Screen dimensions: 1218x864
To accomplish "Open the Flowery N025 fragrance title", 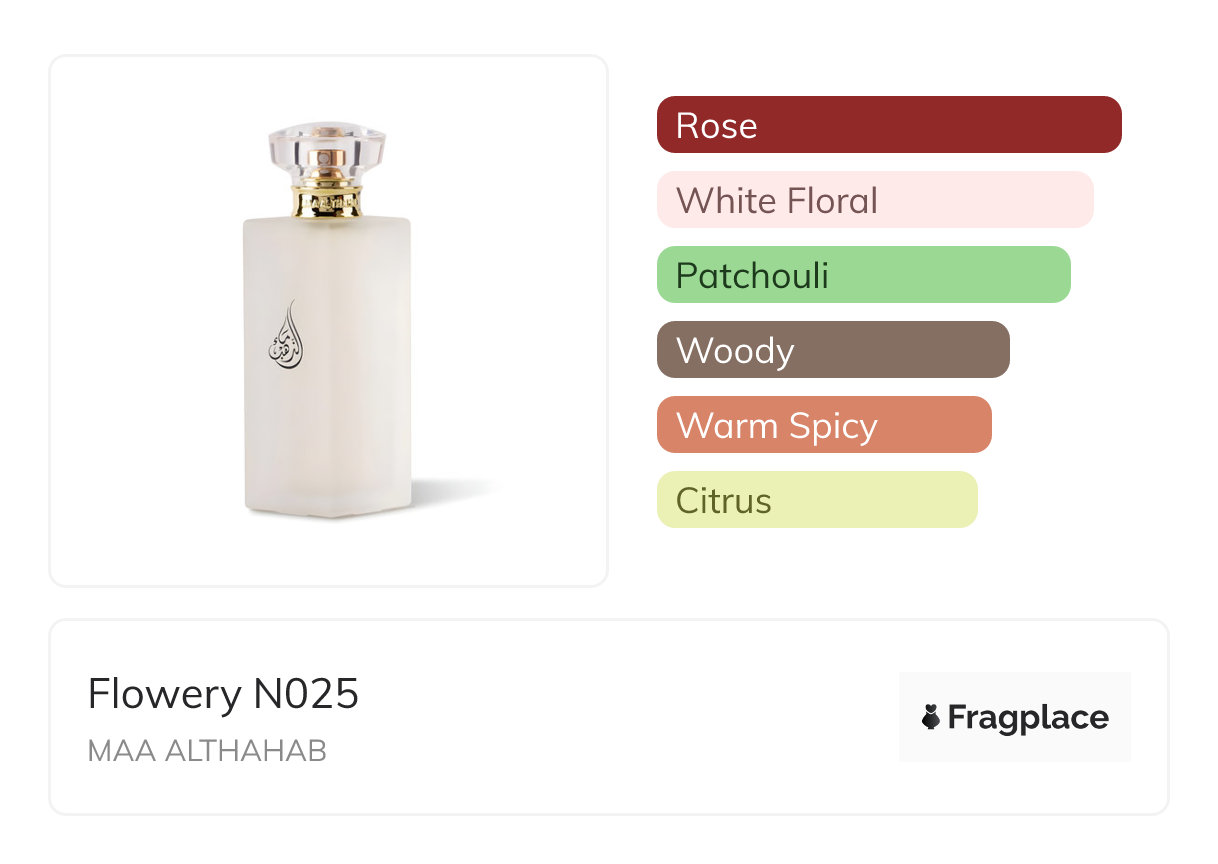I will click(223, 694).
